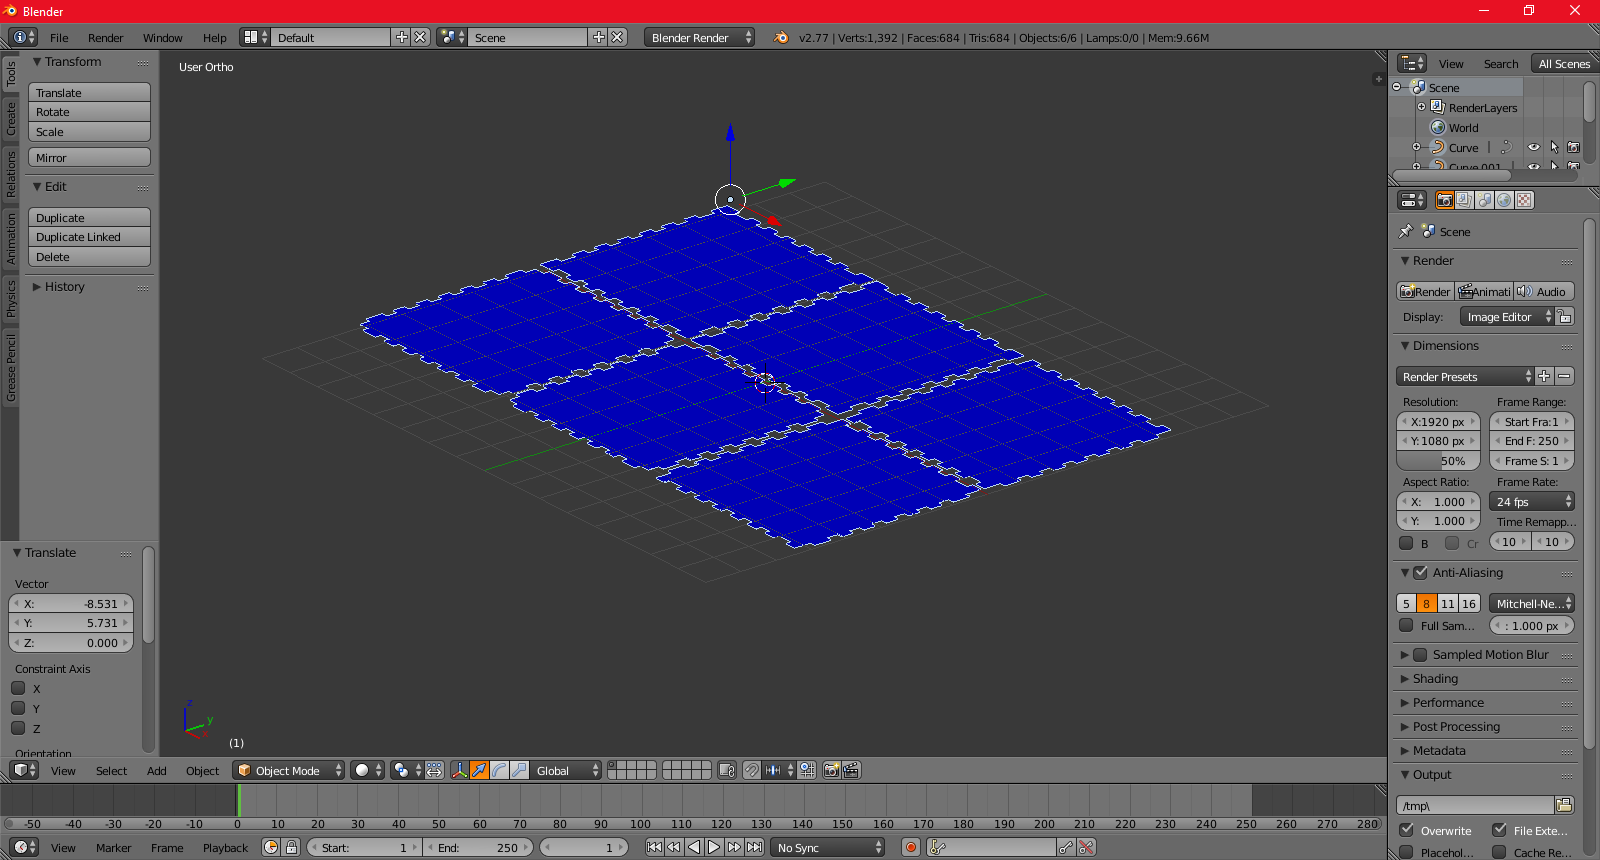Viewport: 1600px width, 860px height.
Task: Click the use preview range clock icon
Action: pyautogui.click(x=271, y=847)
